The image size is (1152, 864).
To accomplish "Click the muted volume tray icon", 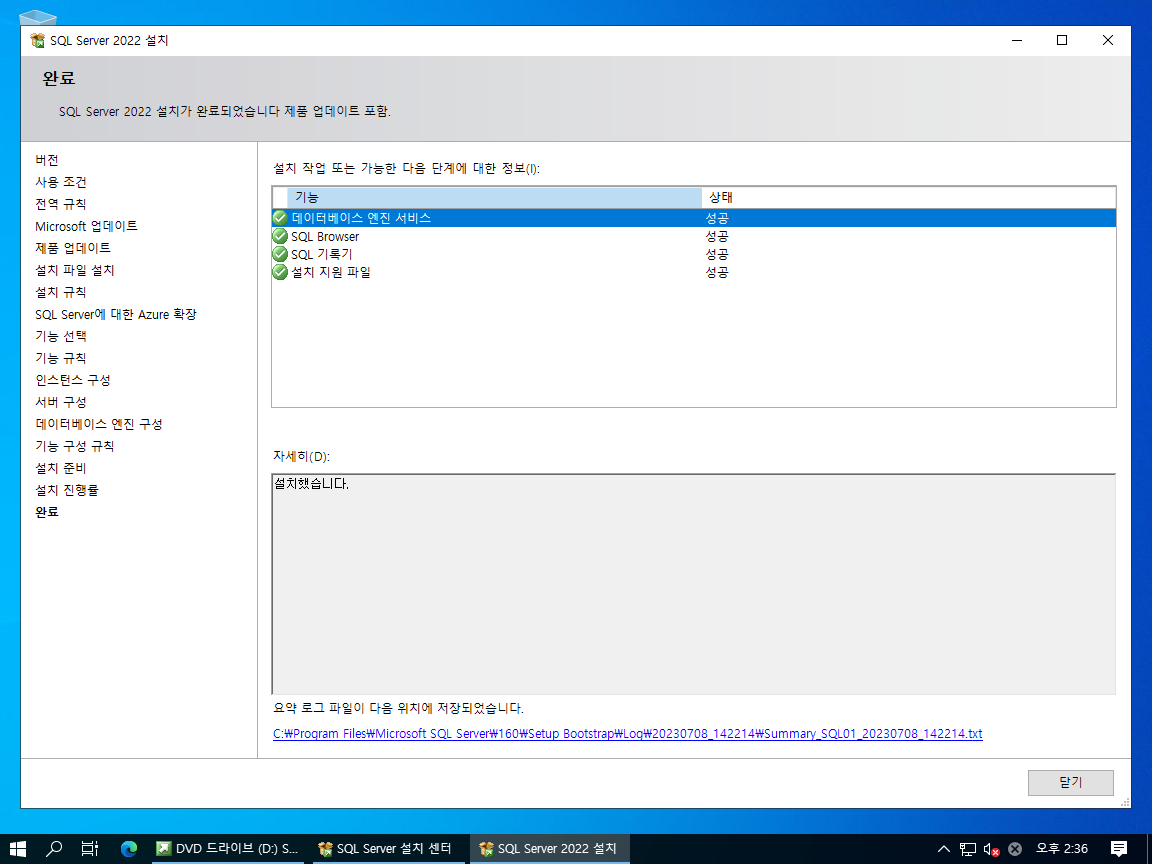I will click(991, 849).
